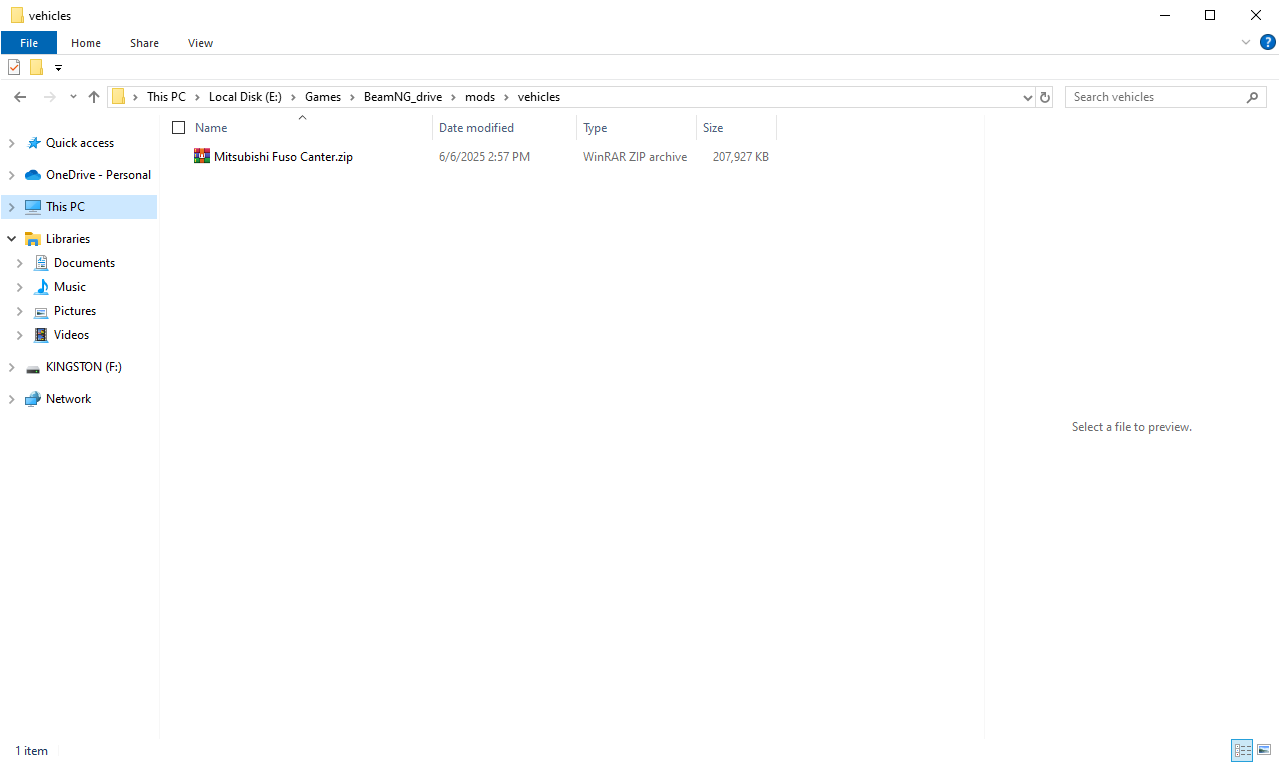Click WinRAR ZIP archive type cell
Image resolution: width=1280 pixels, height=763 pixels.
635,157
